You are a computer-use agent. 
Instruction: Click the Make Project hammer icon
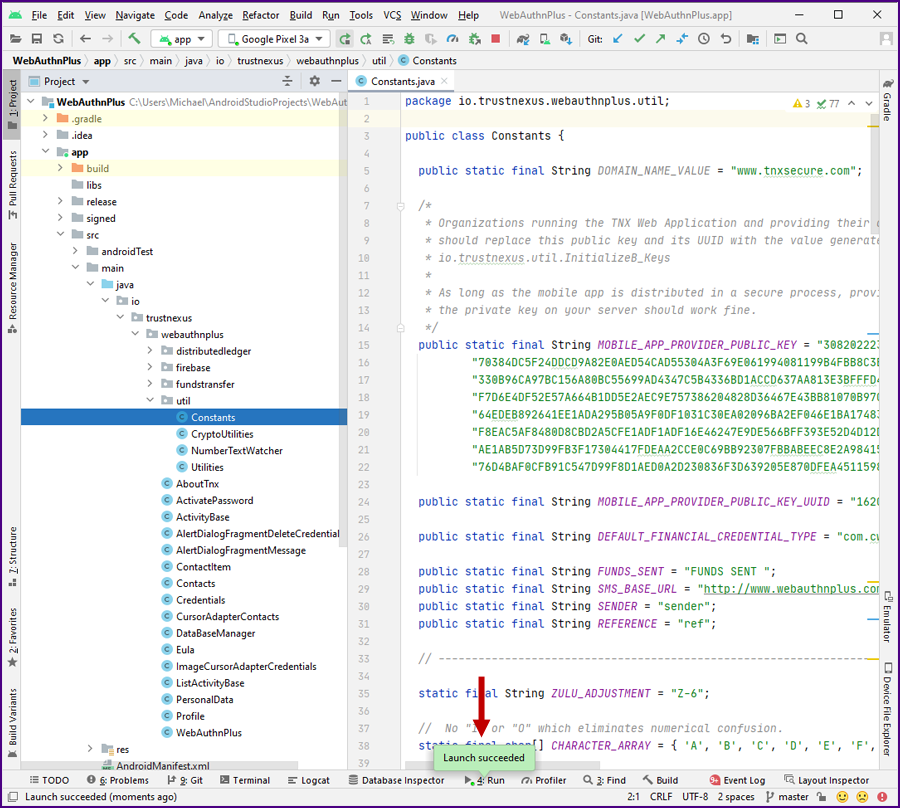(x=134, y=39)
